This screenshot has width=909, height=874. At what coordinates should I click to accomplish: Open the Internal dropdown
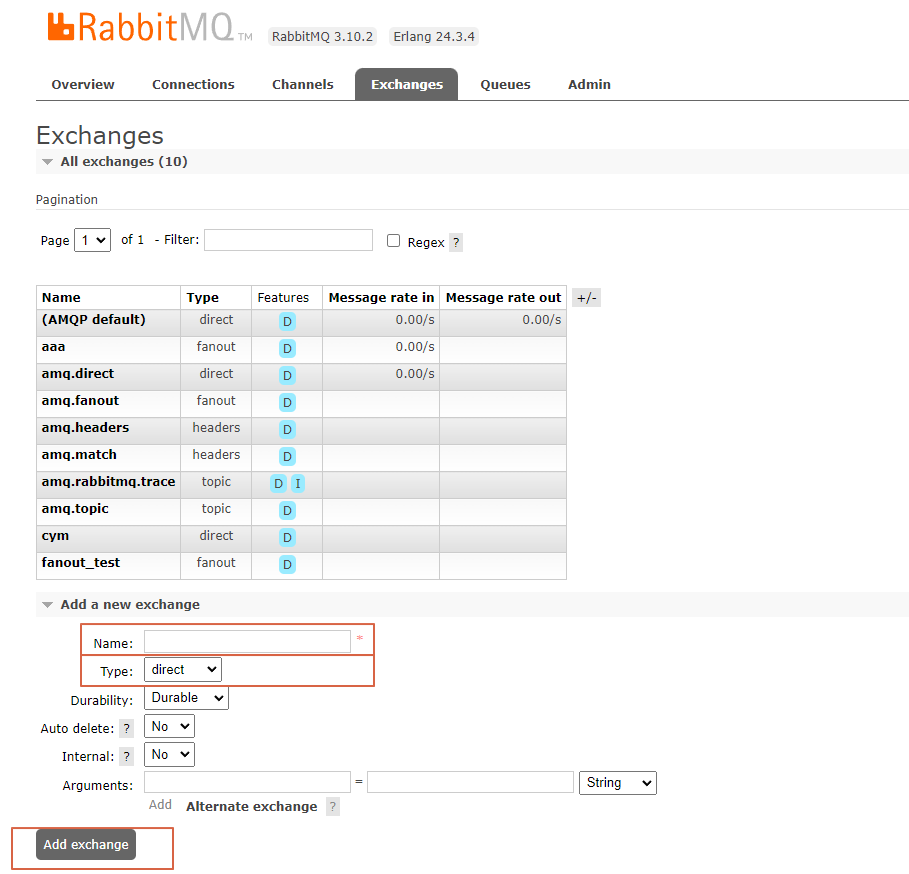tap(169, 755)
